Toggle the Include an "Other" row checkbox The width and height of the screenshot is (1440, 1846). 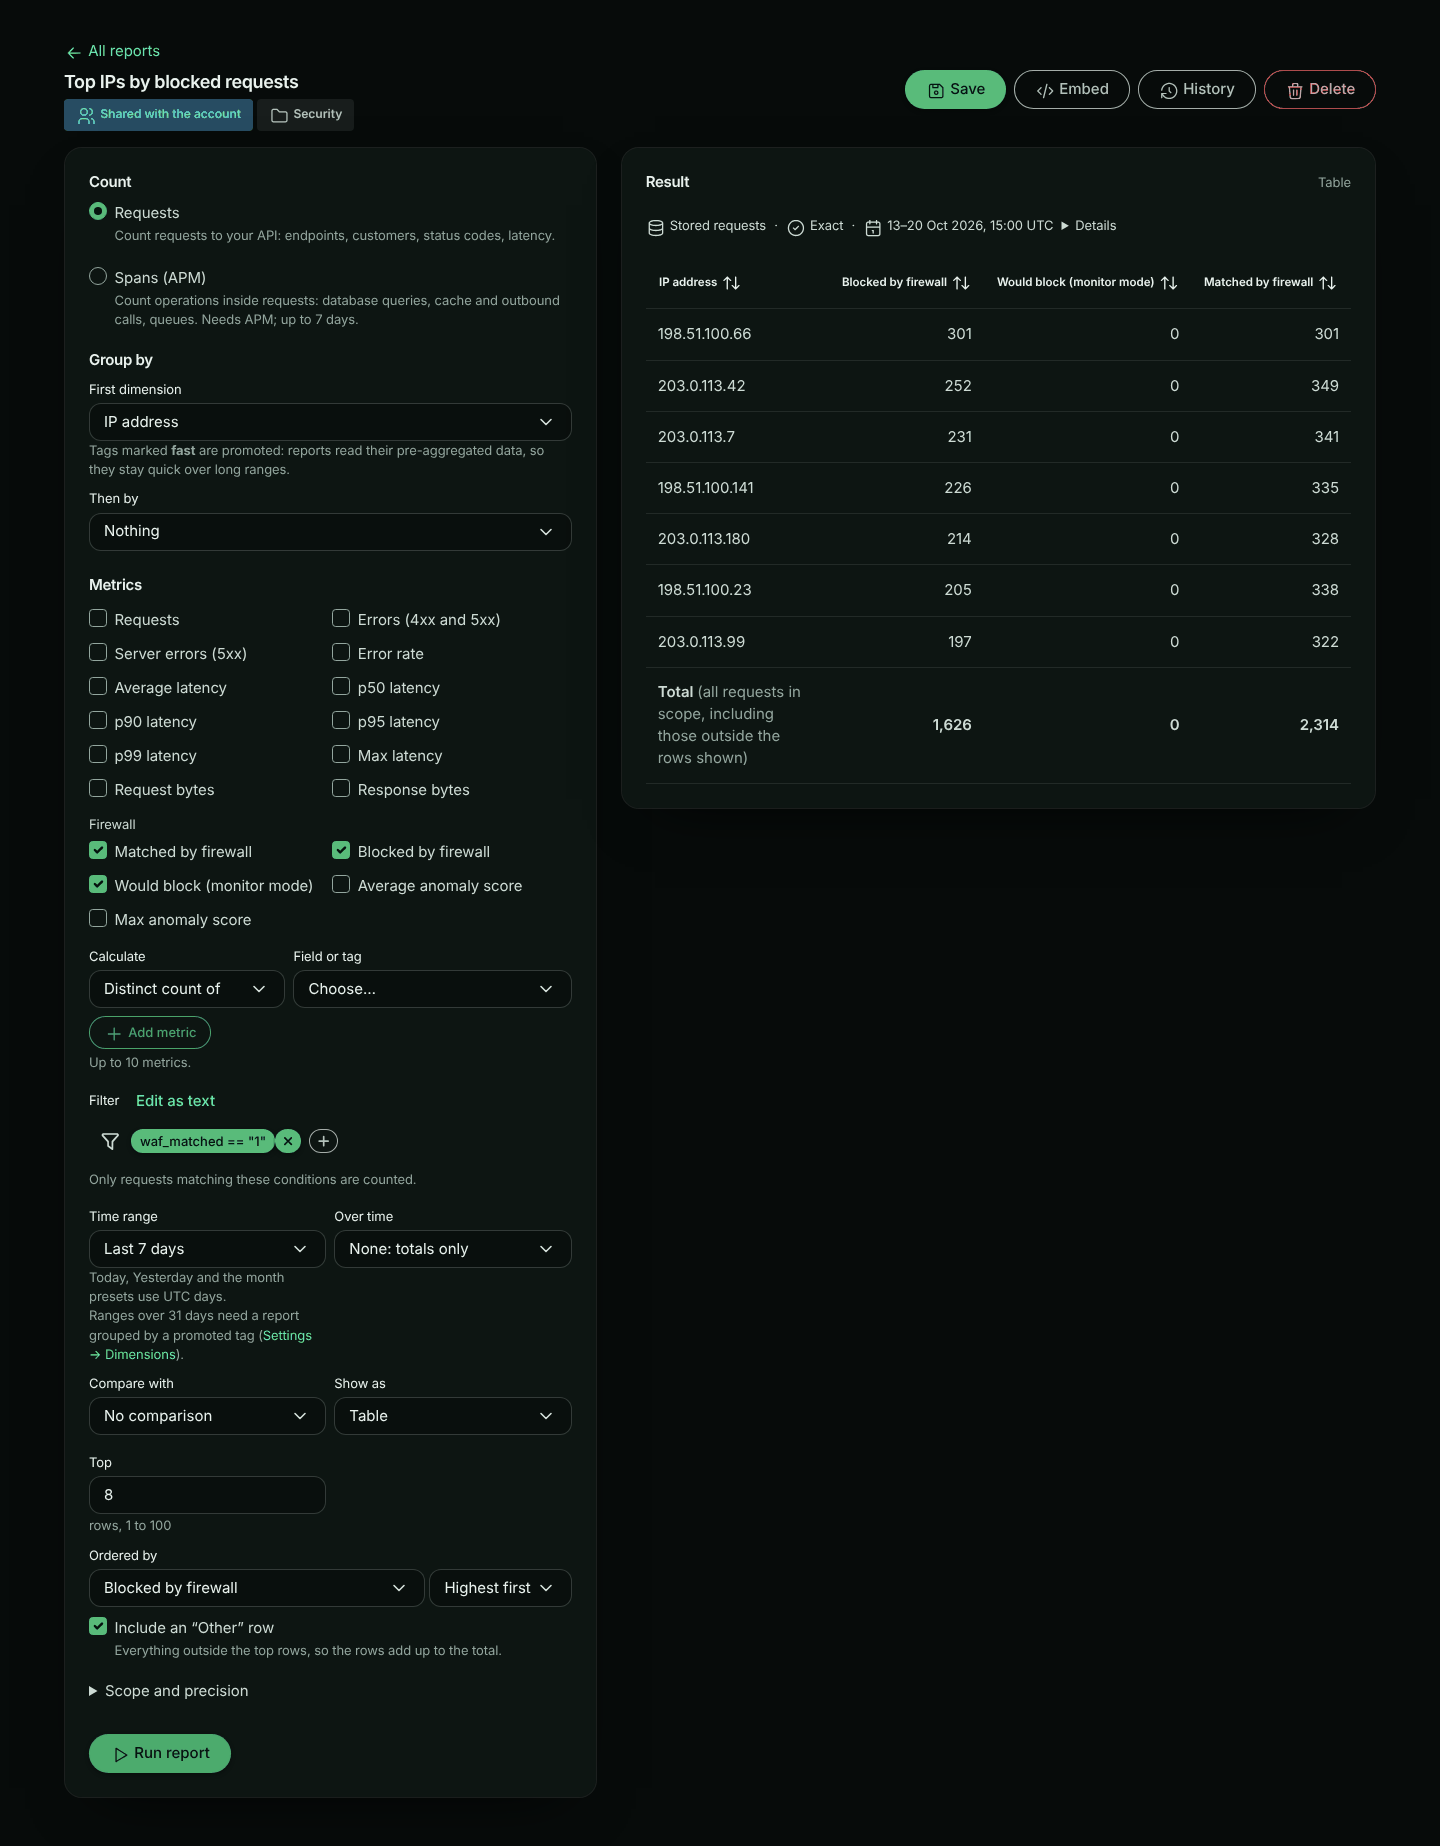(98, 1626)
